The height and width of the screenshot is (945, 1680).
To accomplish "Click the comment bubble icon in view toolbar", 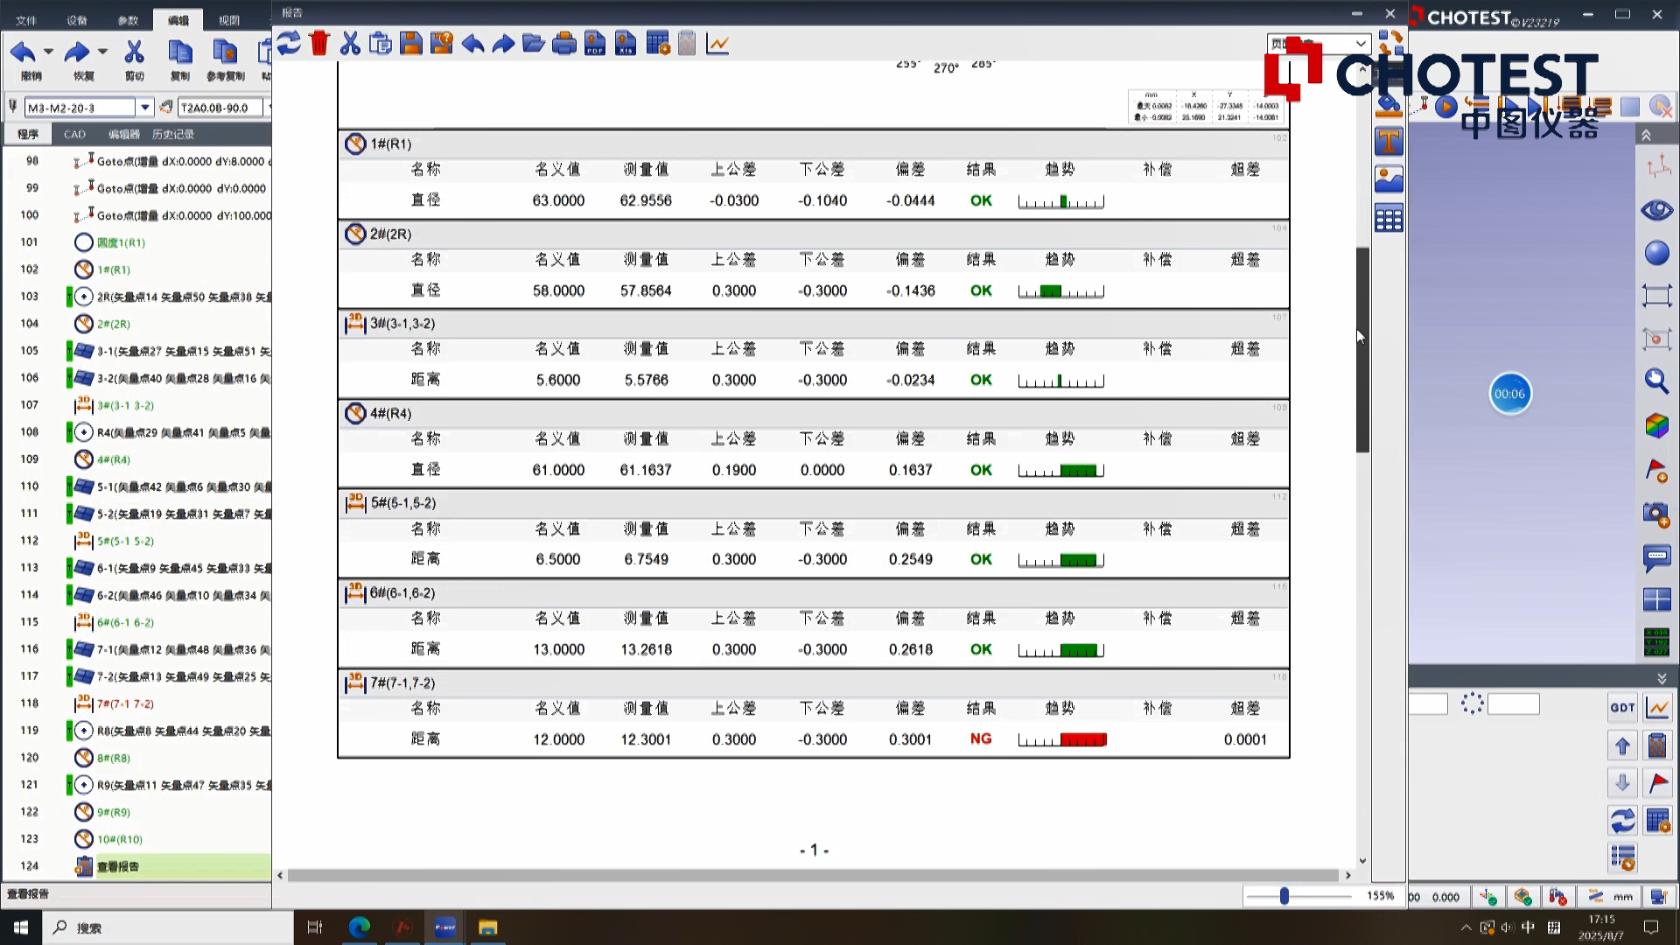I will click(1657, 557).
